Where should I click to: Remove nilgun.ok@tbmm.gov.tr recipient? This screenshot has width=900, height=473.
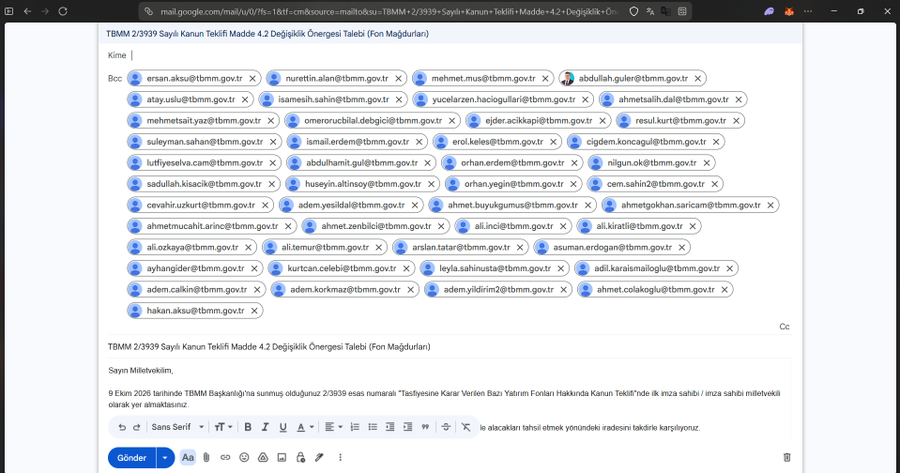pos(707,163)
